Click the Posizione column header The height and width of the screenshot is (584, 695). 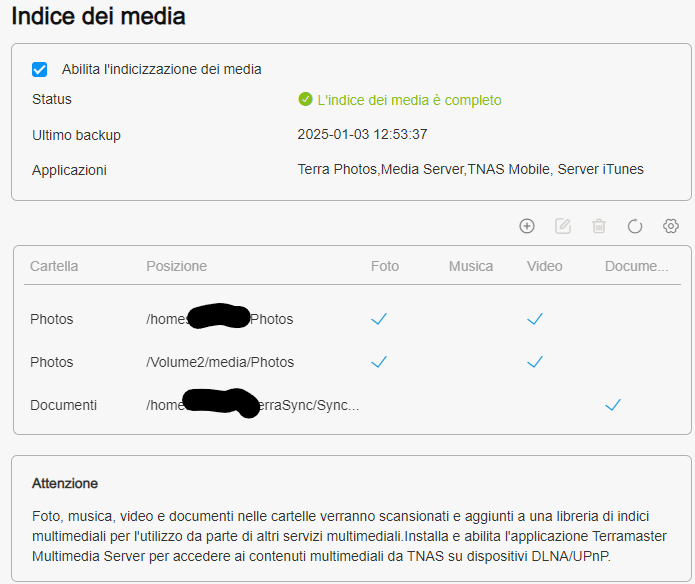tap(176, 266)
